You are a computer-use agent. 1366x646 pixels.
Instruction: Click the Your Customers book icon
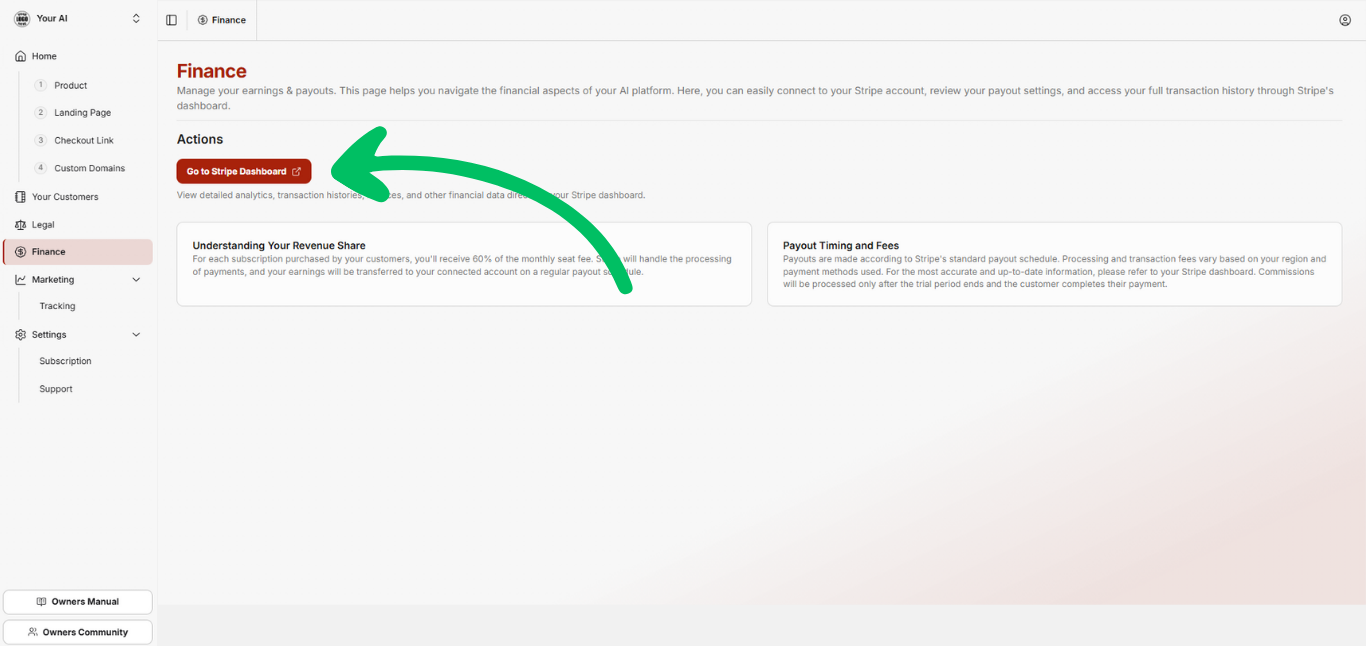coord(21,197)
